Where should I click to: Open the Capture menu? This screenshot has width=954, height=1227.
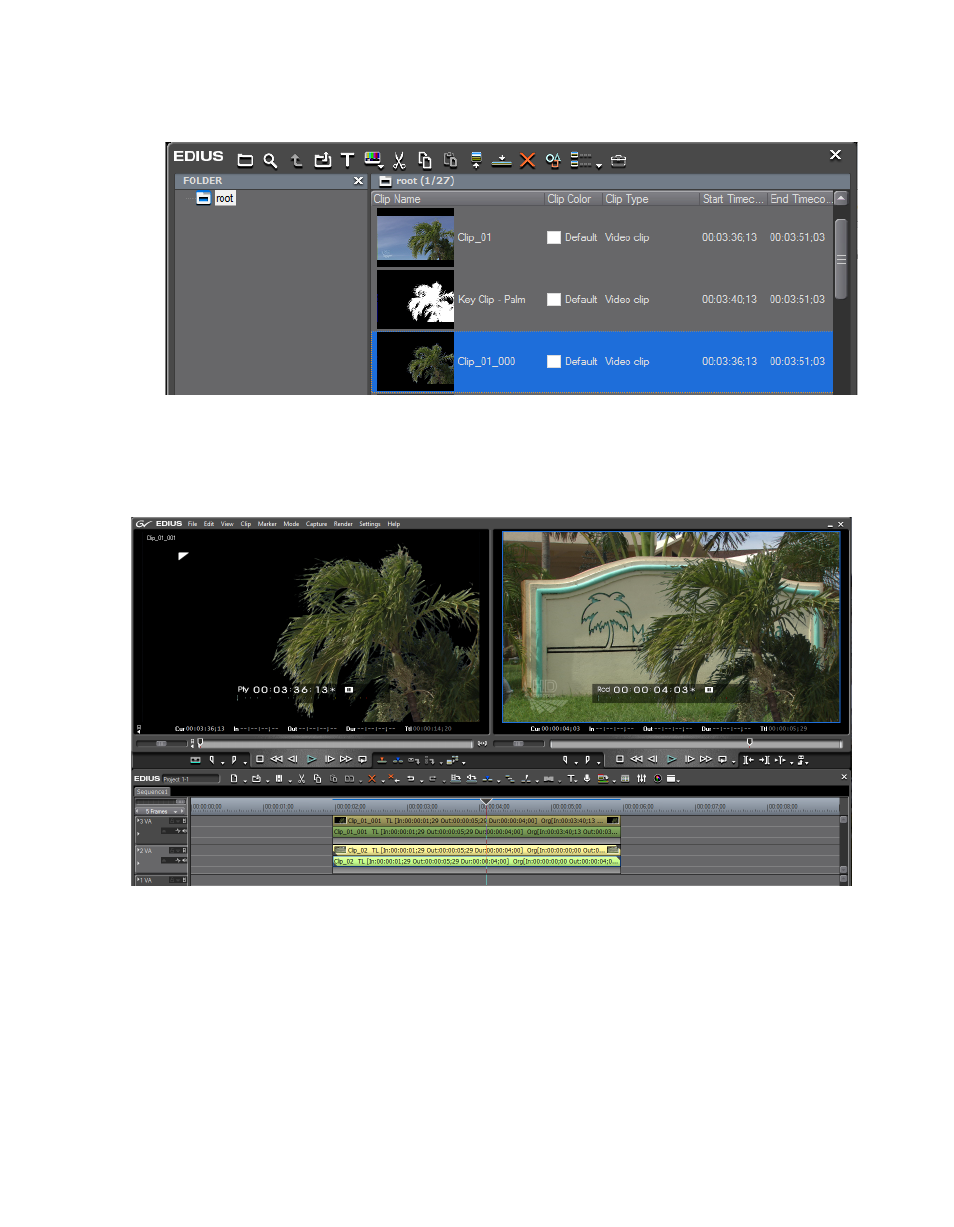(x=316, y=524)
